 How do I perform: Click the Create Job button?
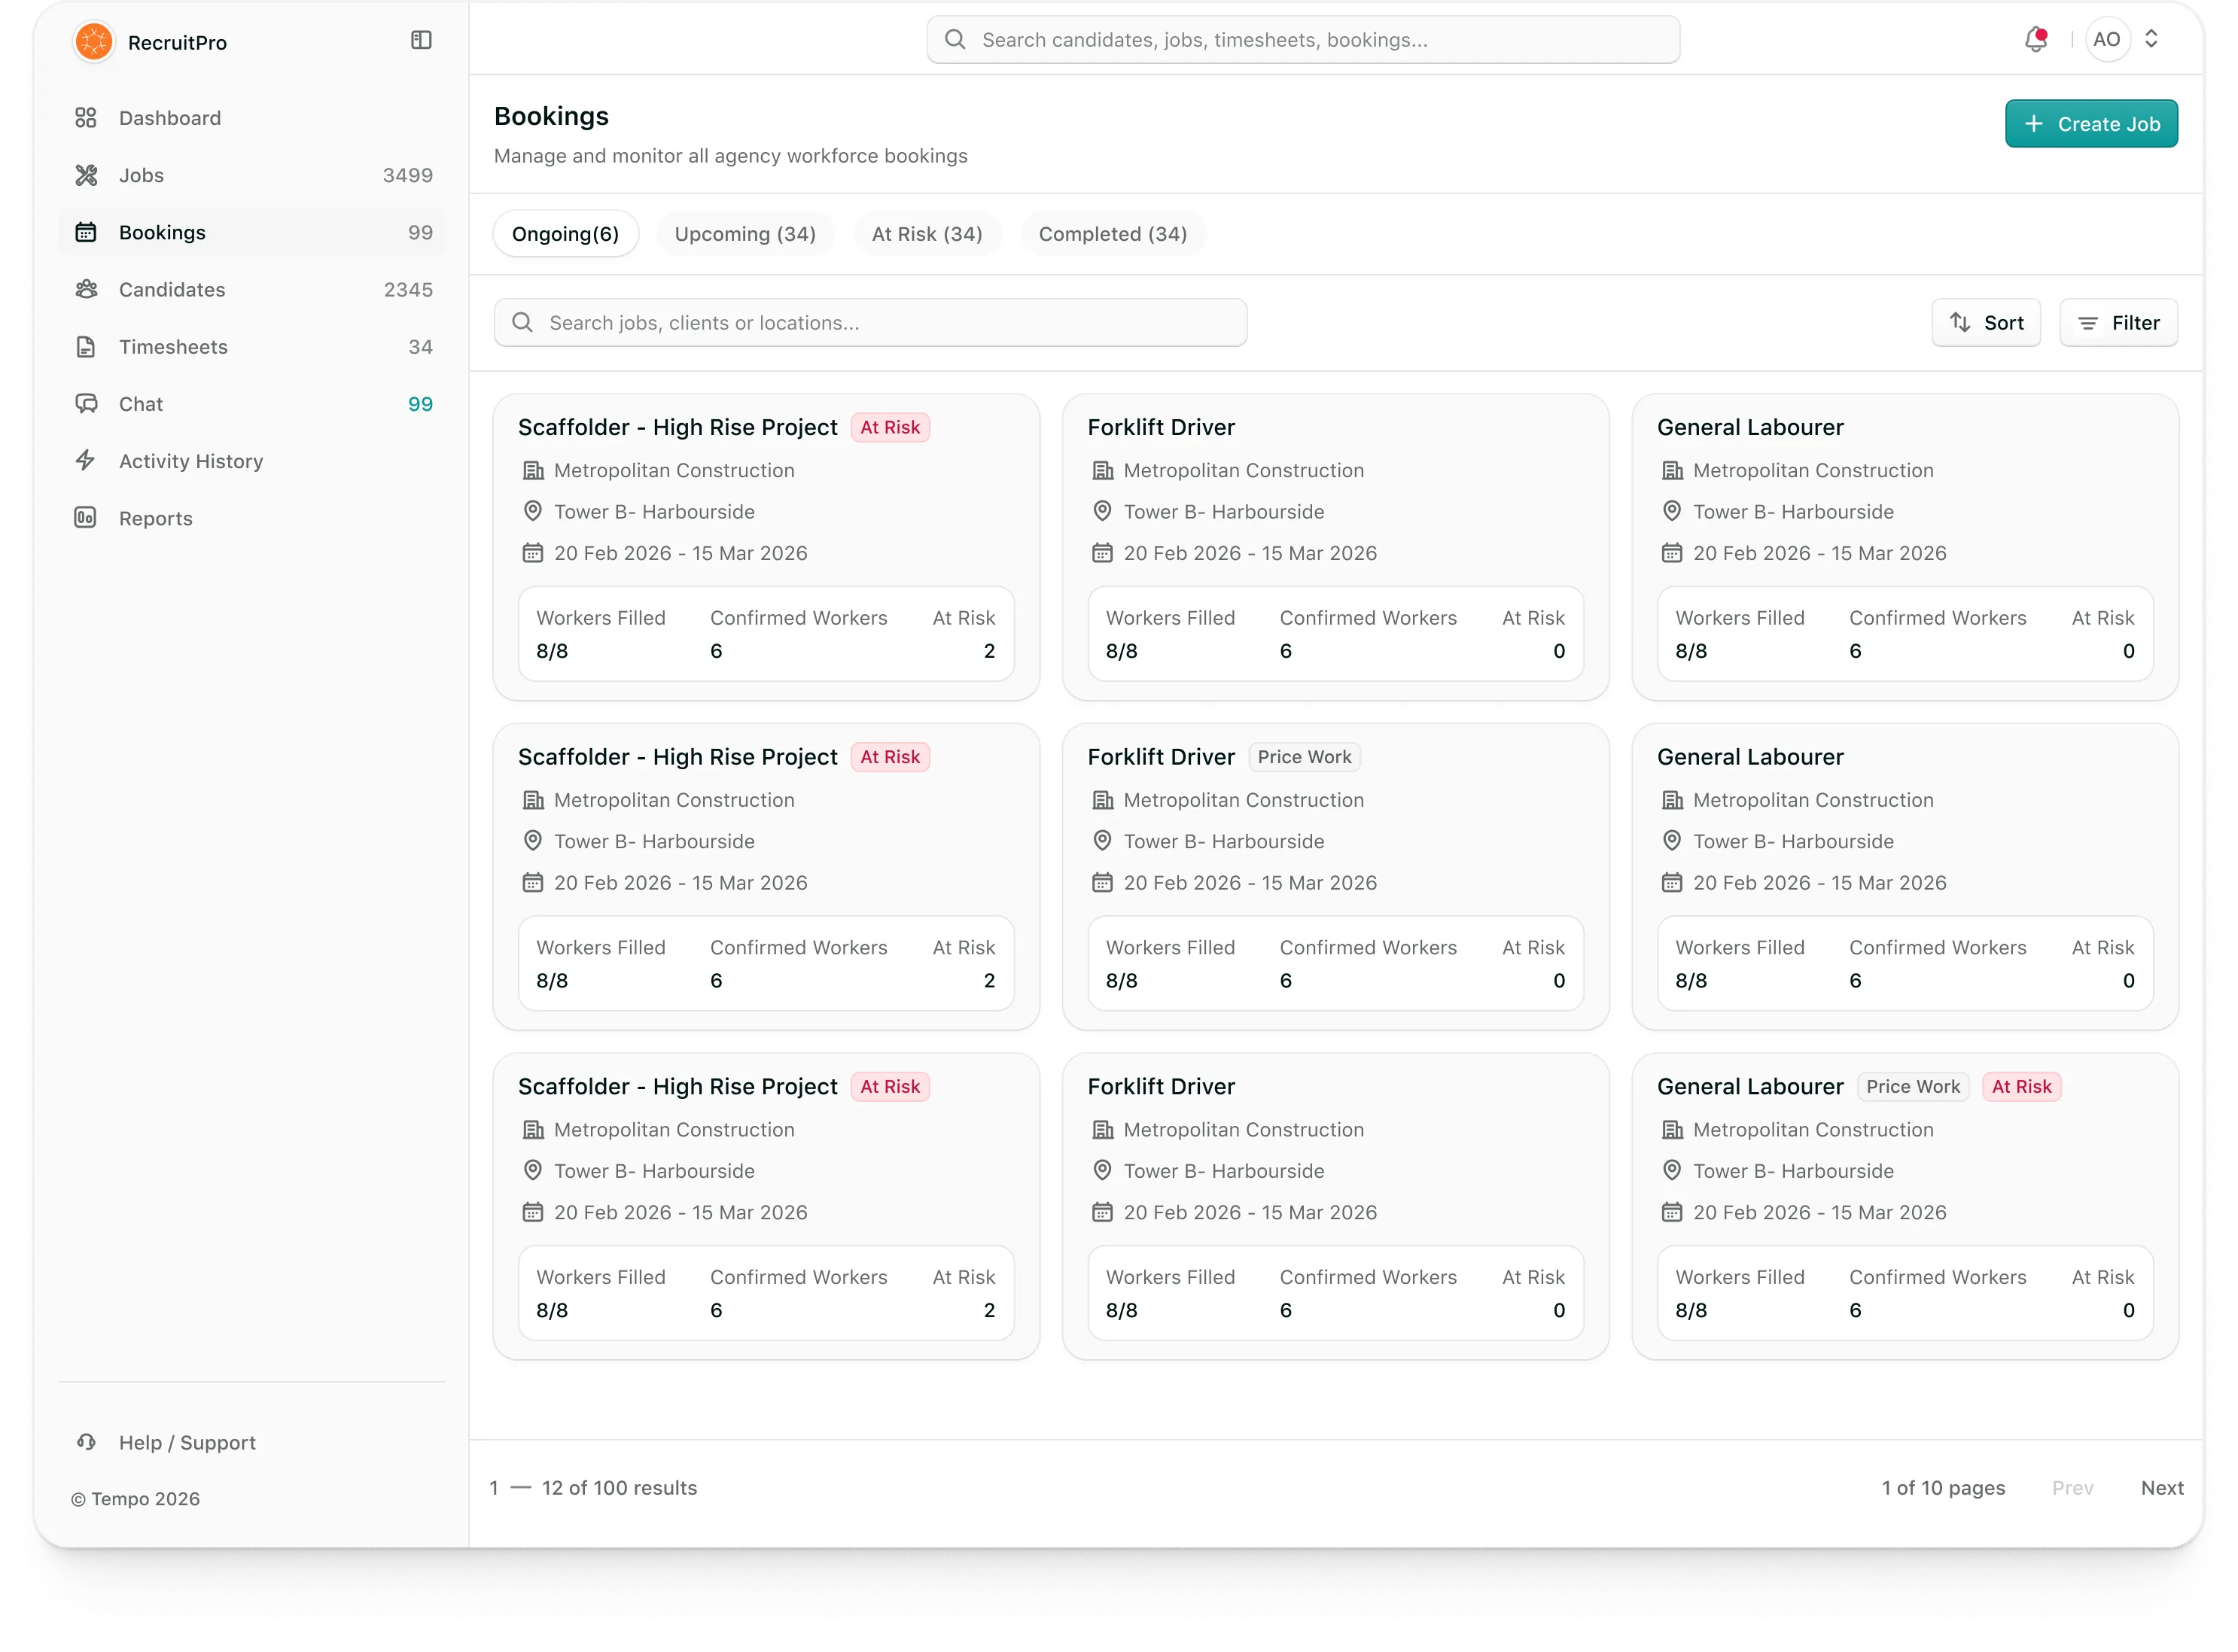2091,124
